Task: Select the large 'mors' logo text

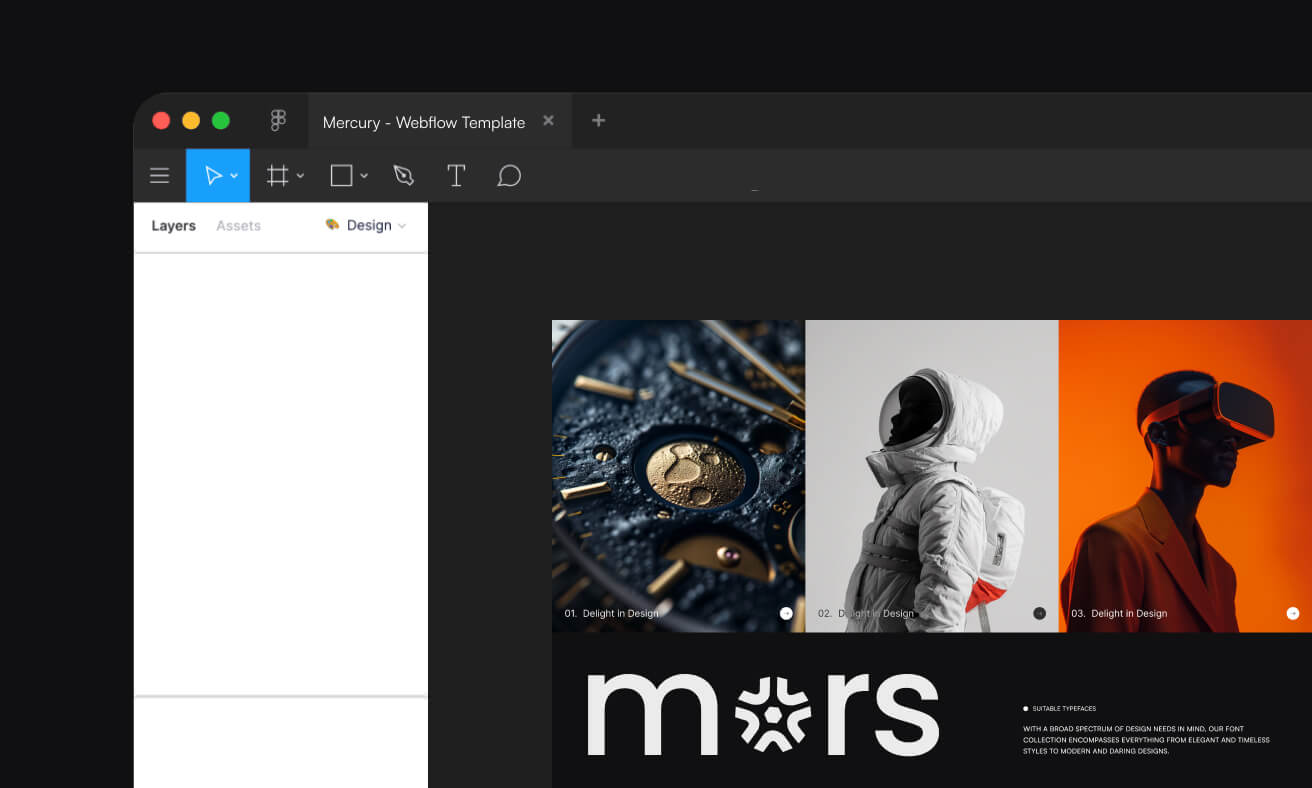Action: click(x=762, y=713)
